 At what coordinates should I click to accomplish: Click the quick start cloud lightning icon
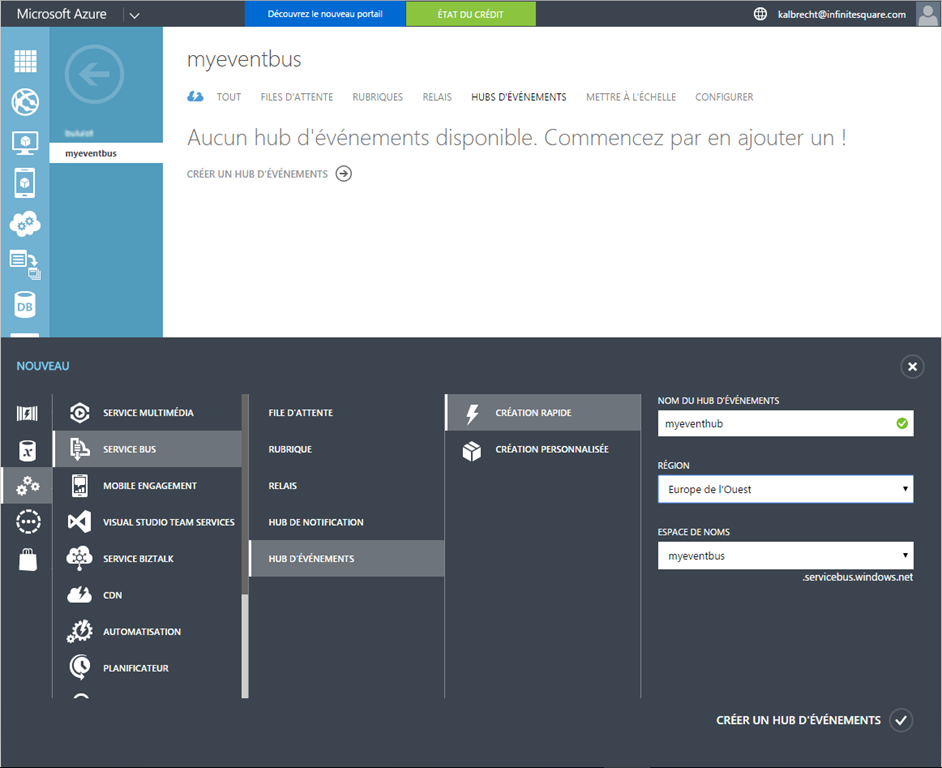click(x=195, y=97)
